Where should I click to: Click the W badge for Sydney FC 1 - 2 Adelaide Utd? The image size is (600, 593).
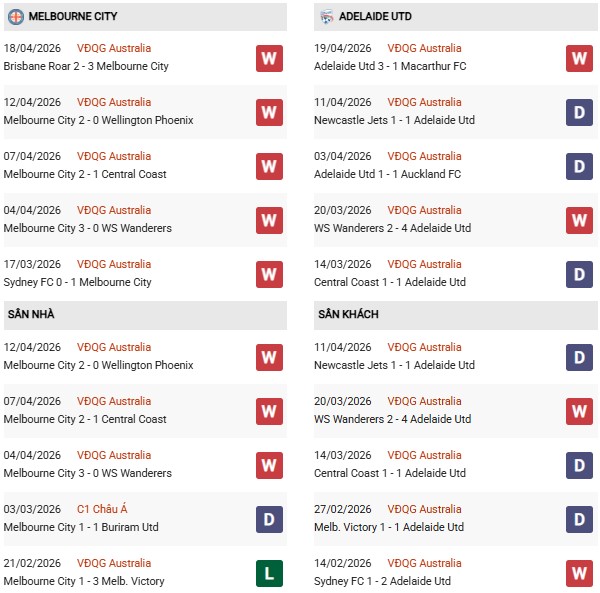(x=580, y=572)
